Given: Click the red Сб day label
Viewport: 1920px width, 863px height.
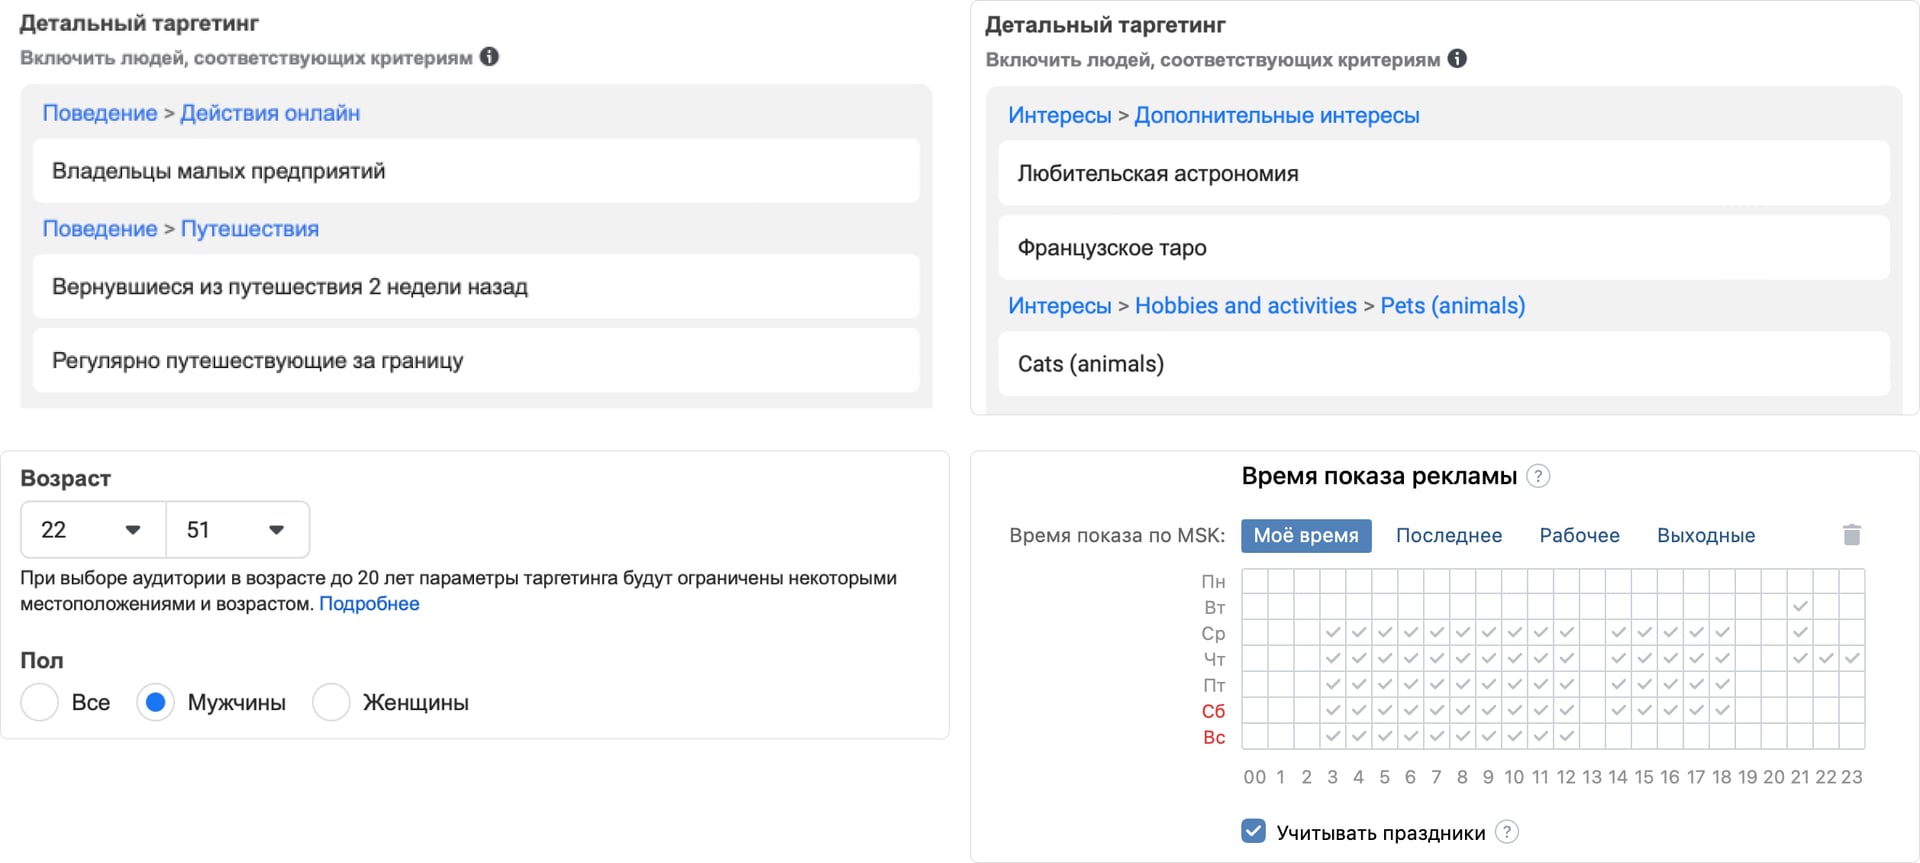Looking at the screenshot, I should (x=1213, y=711).
